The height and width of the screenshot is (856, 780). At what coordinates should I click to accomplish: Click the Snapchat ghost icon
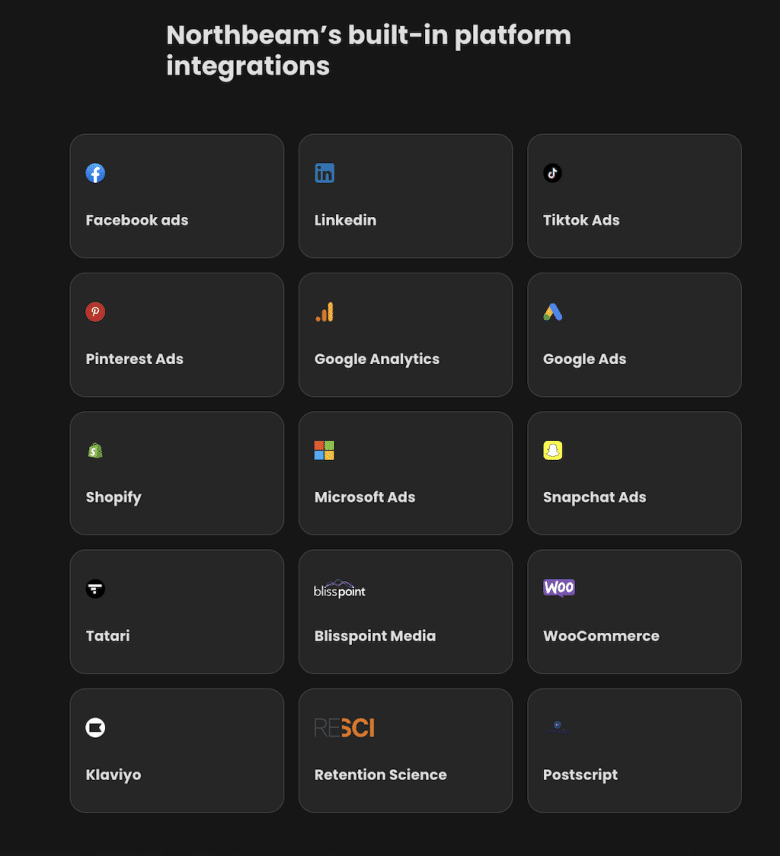(x=553, y=450)
